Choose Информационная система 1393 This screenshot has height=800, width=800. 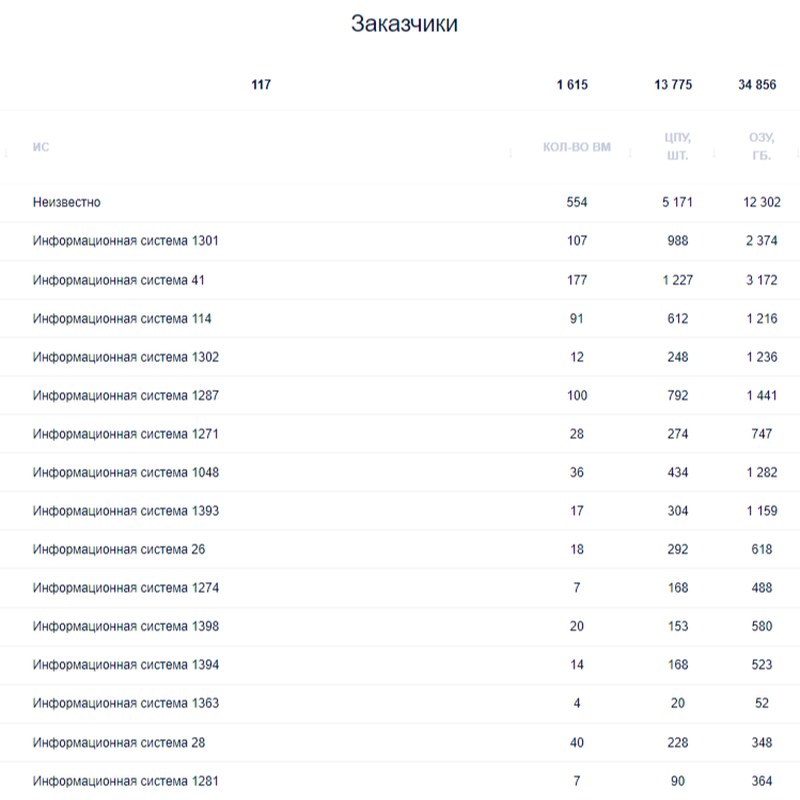click(x=126, y=511)
